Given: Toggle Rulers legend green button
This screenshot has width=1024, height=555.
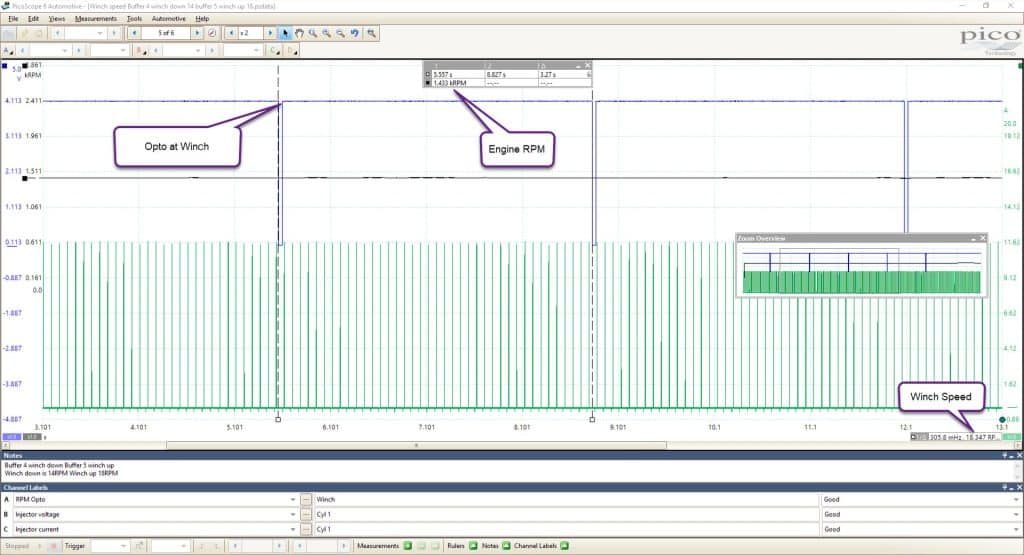Looking at the screenshot, I should (x=473, y=546).
